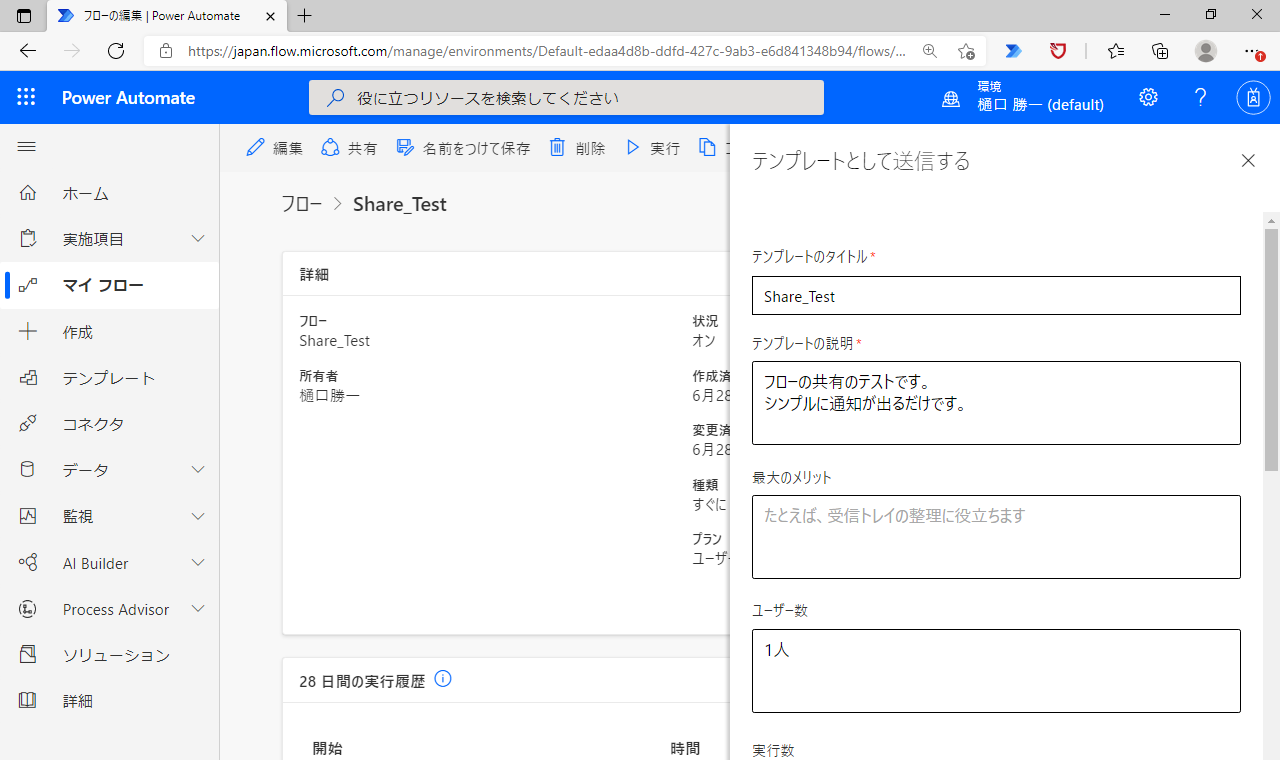Click the 作成 plus icon

(28, 332)
